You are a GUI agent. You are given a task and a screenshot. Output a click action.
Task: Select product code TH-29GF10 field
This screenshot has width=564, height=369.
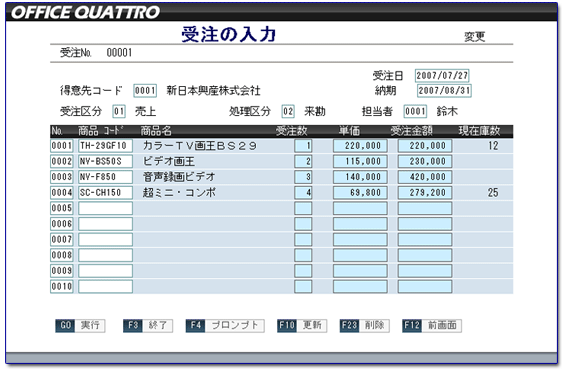coord(105,146)
